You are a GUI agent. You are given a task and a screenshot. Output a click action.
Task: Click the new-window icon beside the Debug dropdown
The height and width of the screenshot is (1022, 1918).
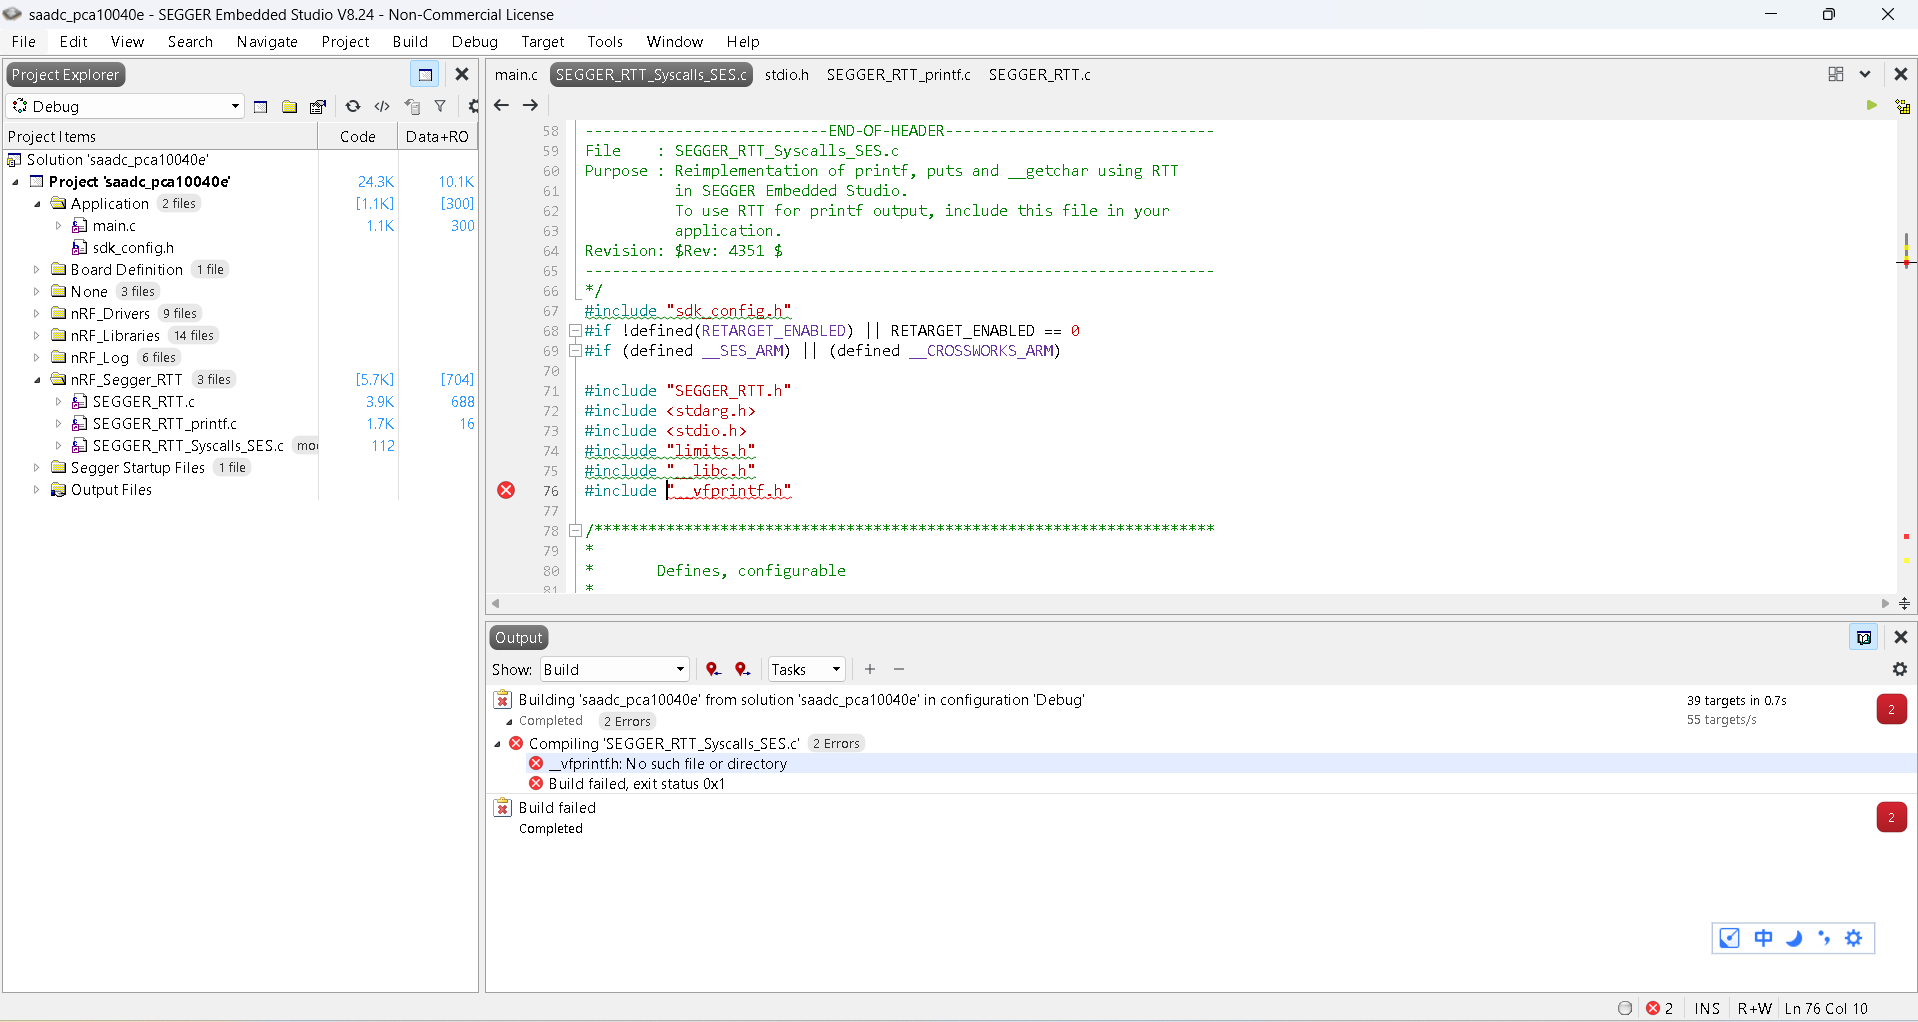261,107
